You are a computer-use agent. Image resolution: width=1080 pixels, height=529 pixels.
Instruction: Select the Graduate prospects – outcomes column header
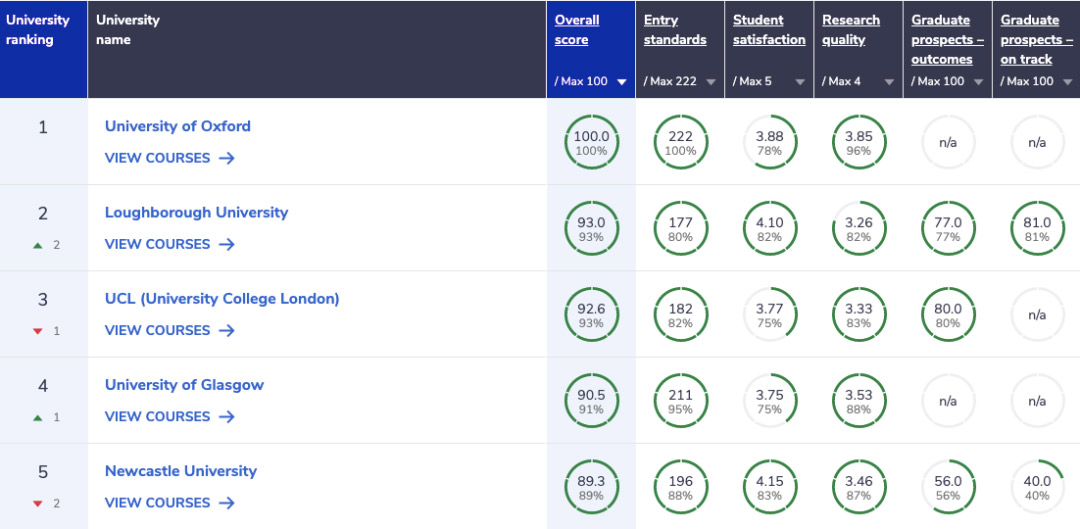pos(947,40)
